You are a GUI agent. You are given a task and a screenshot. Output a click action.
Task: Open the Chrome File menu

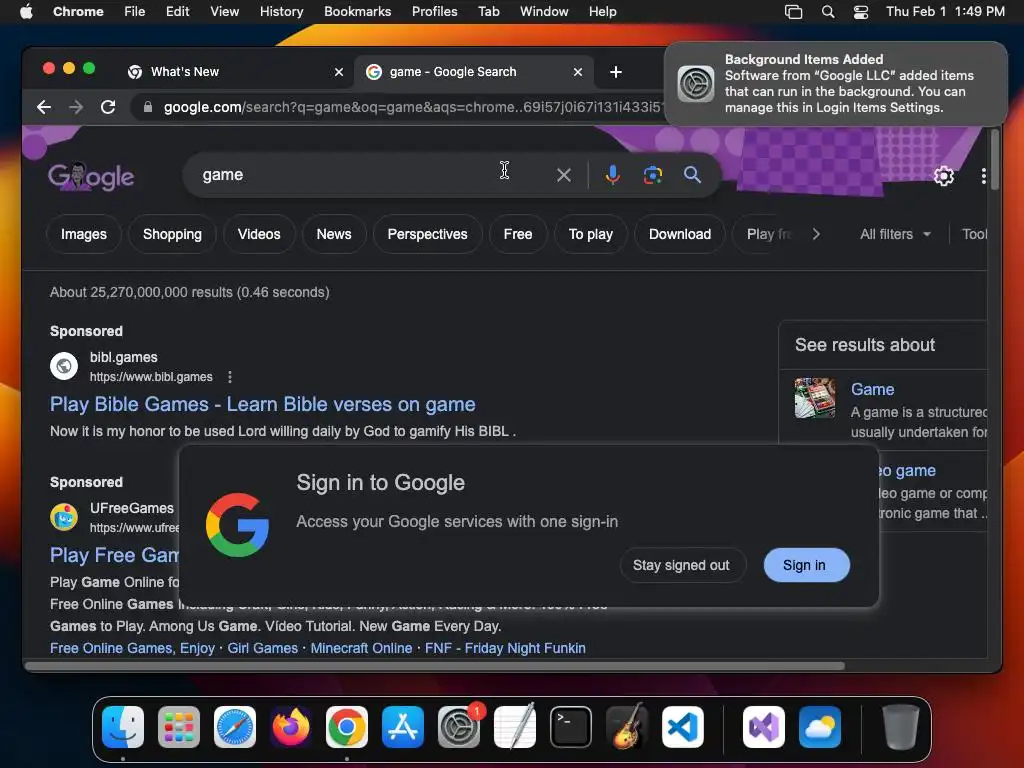(135, 12)
